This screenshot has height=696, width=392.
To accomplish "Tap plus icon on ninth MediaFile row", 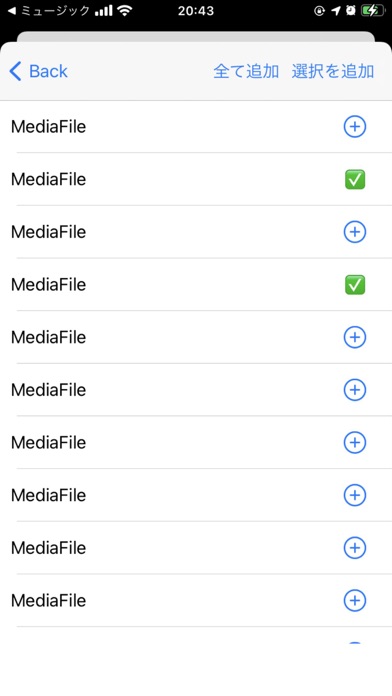I will point(355,547).
